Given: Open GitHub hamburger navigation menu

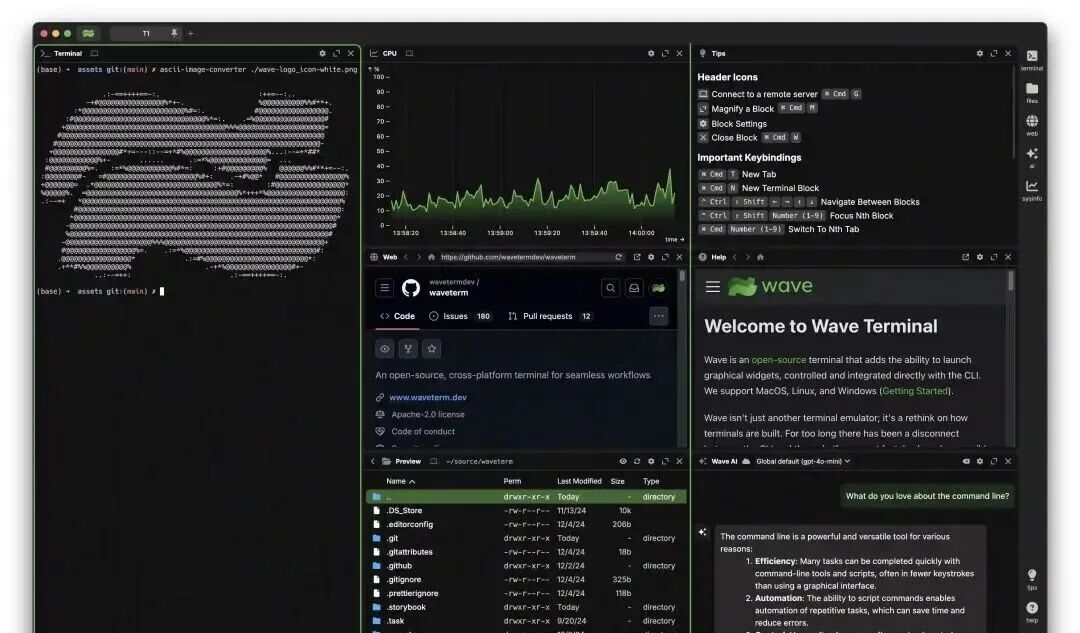Looking at the screenshot, I should (384, 288).
